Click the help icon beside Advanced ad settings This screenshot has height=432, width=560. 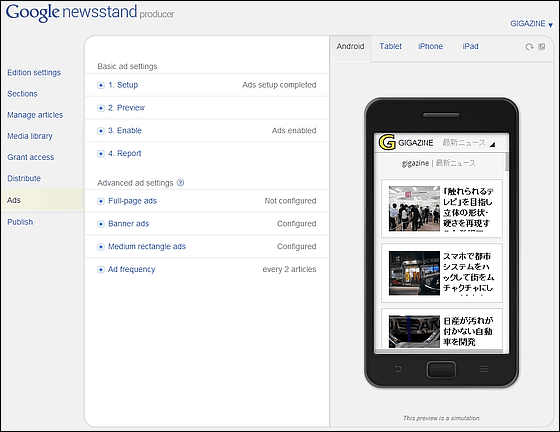[x=181, y=183]
